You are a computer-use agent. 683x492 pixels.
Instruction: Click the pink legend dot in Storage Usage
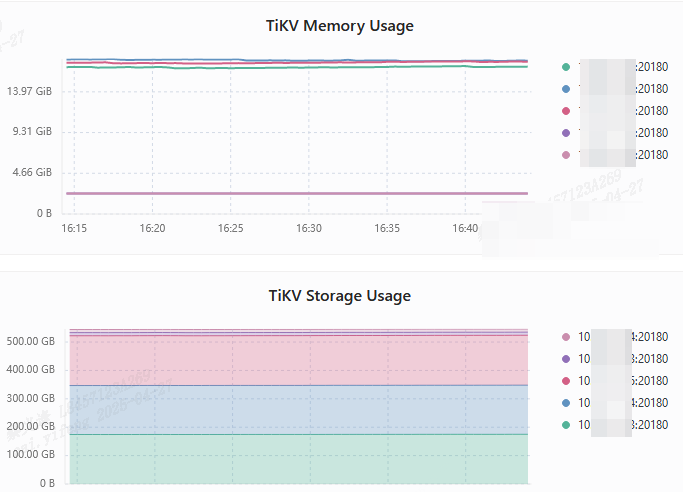click(x=566, y=337)
